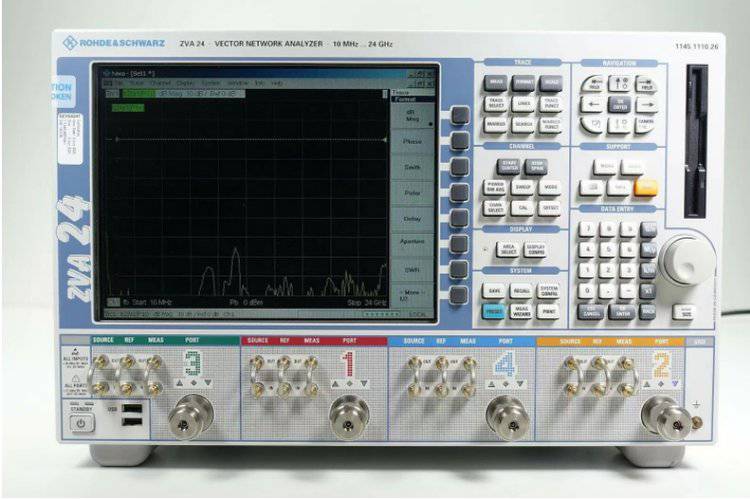750x499 pixels.
Task: Hit the DISPLAY CONFIG key
Action: (535, 249)
